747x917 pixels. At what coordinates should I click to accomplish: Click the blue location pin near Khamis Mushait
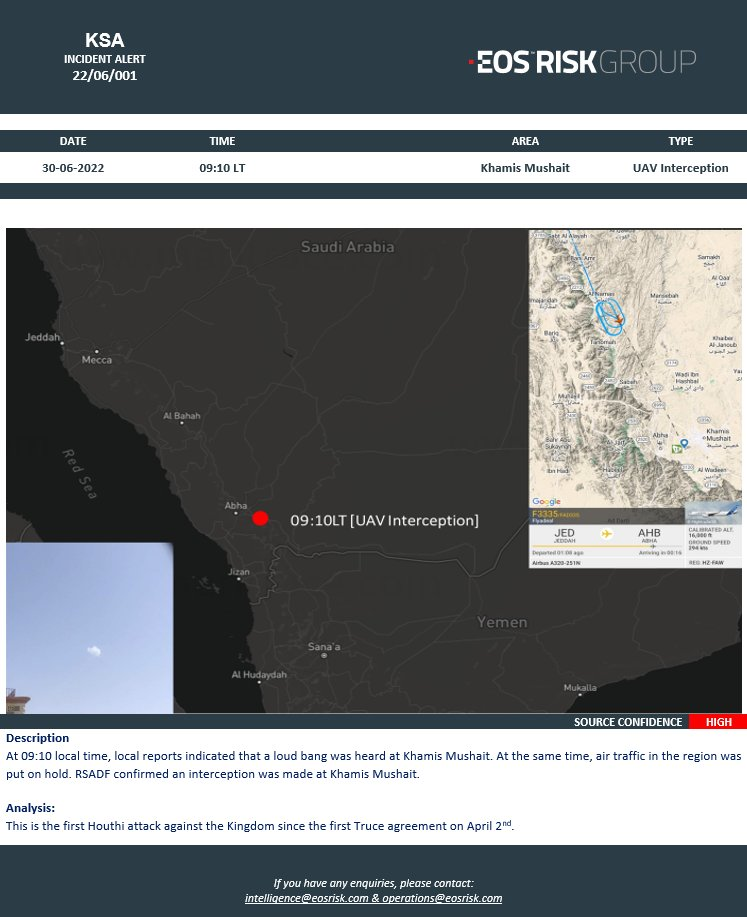point(684,443)
